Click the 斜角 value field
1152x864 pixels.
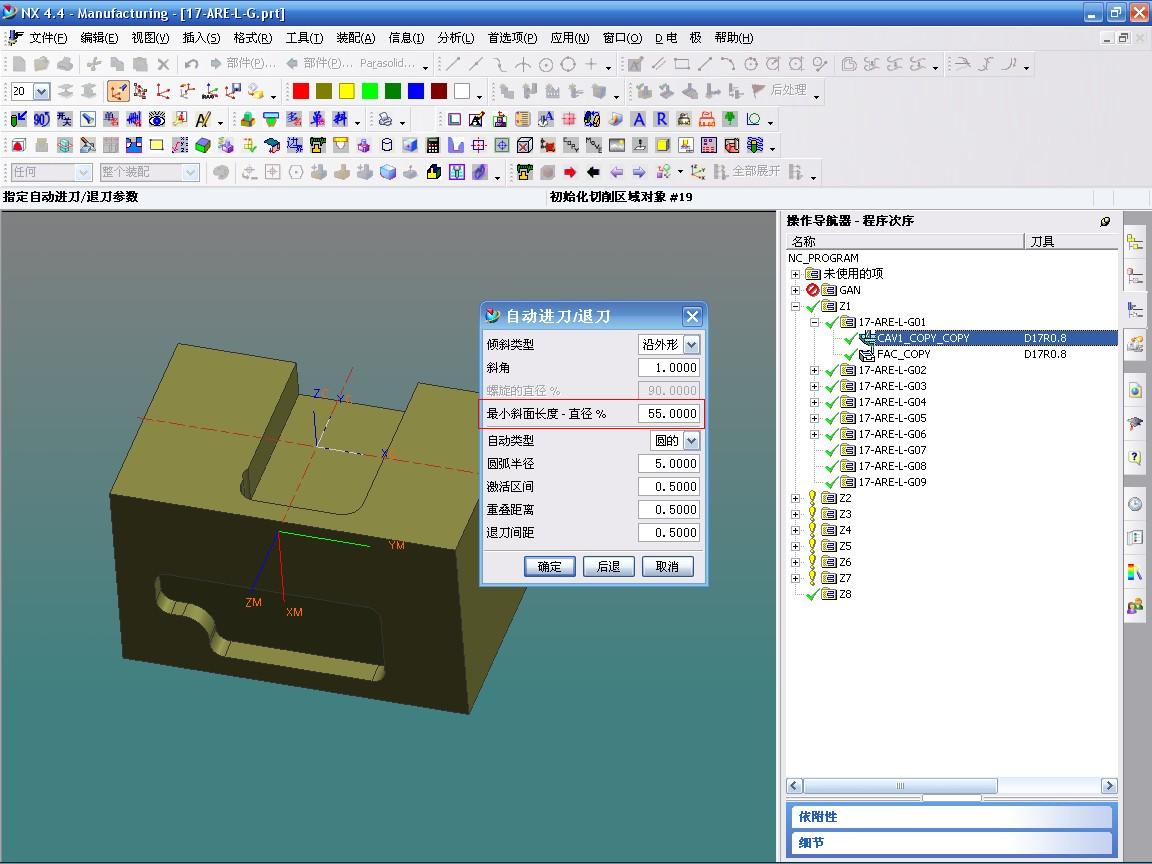(669, 368)
